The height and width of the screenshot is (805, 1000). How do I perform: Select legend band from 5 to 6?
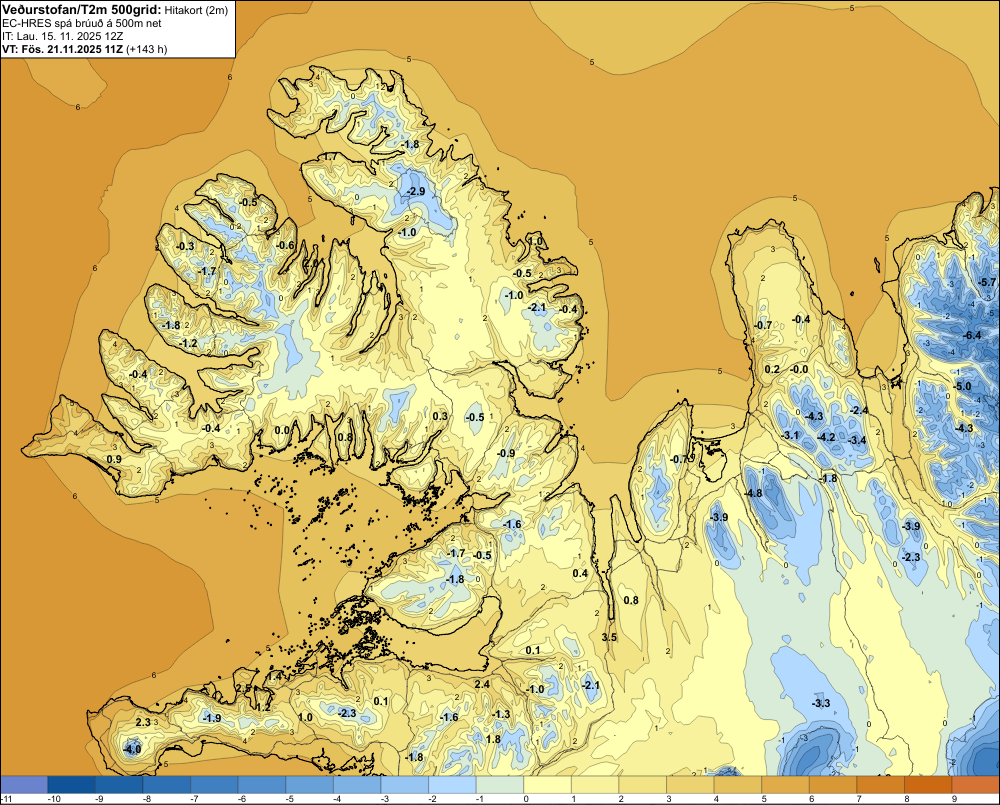(786, 785)
